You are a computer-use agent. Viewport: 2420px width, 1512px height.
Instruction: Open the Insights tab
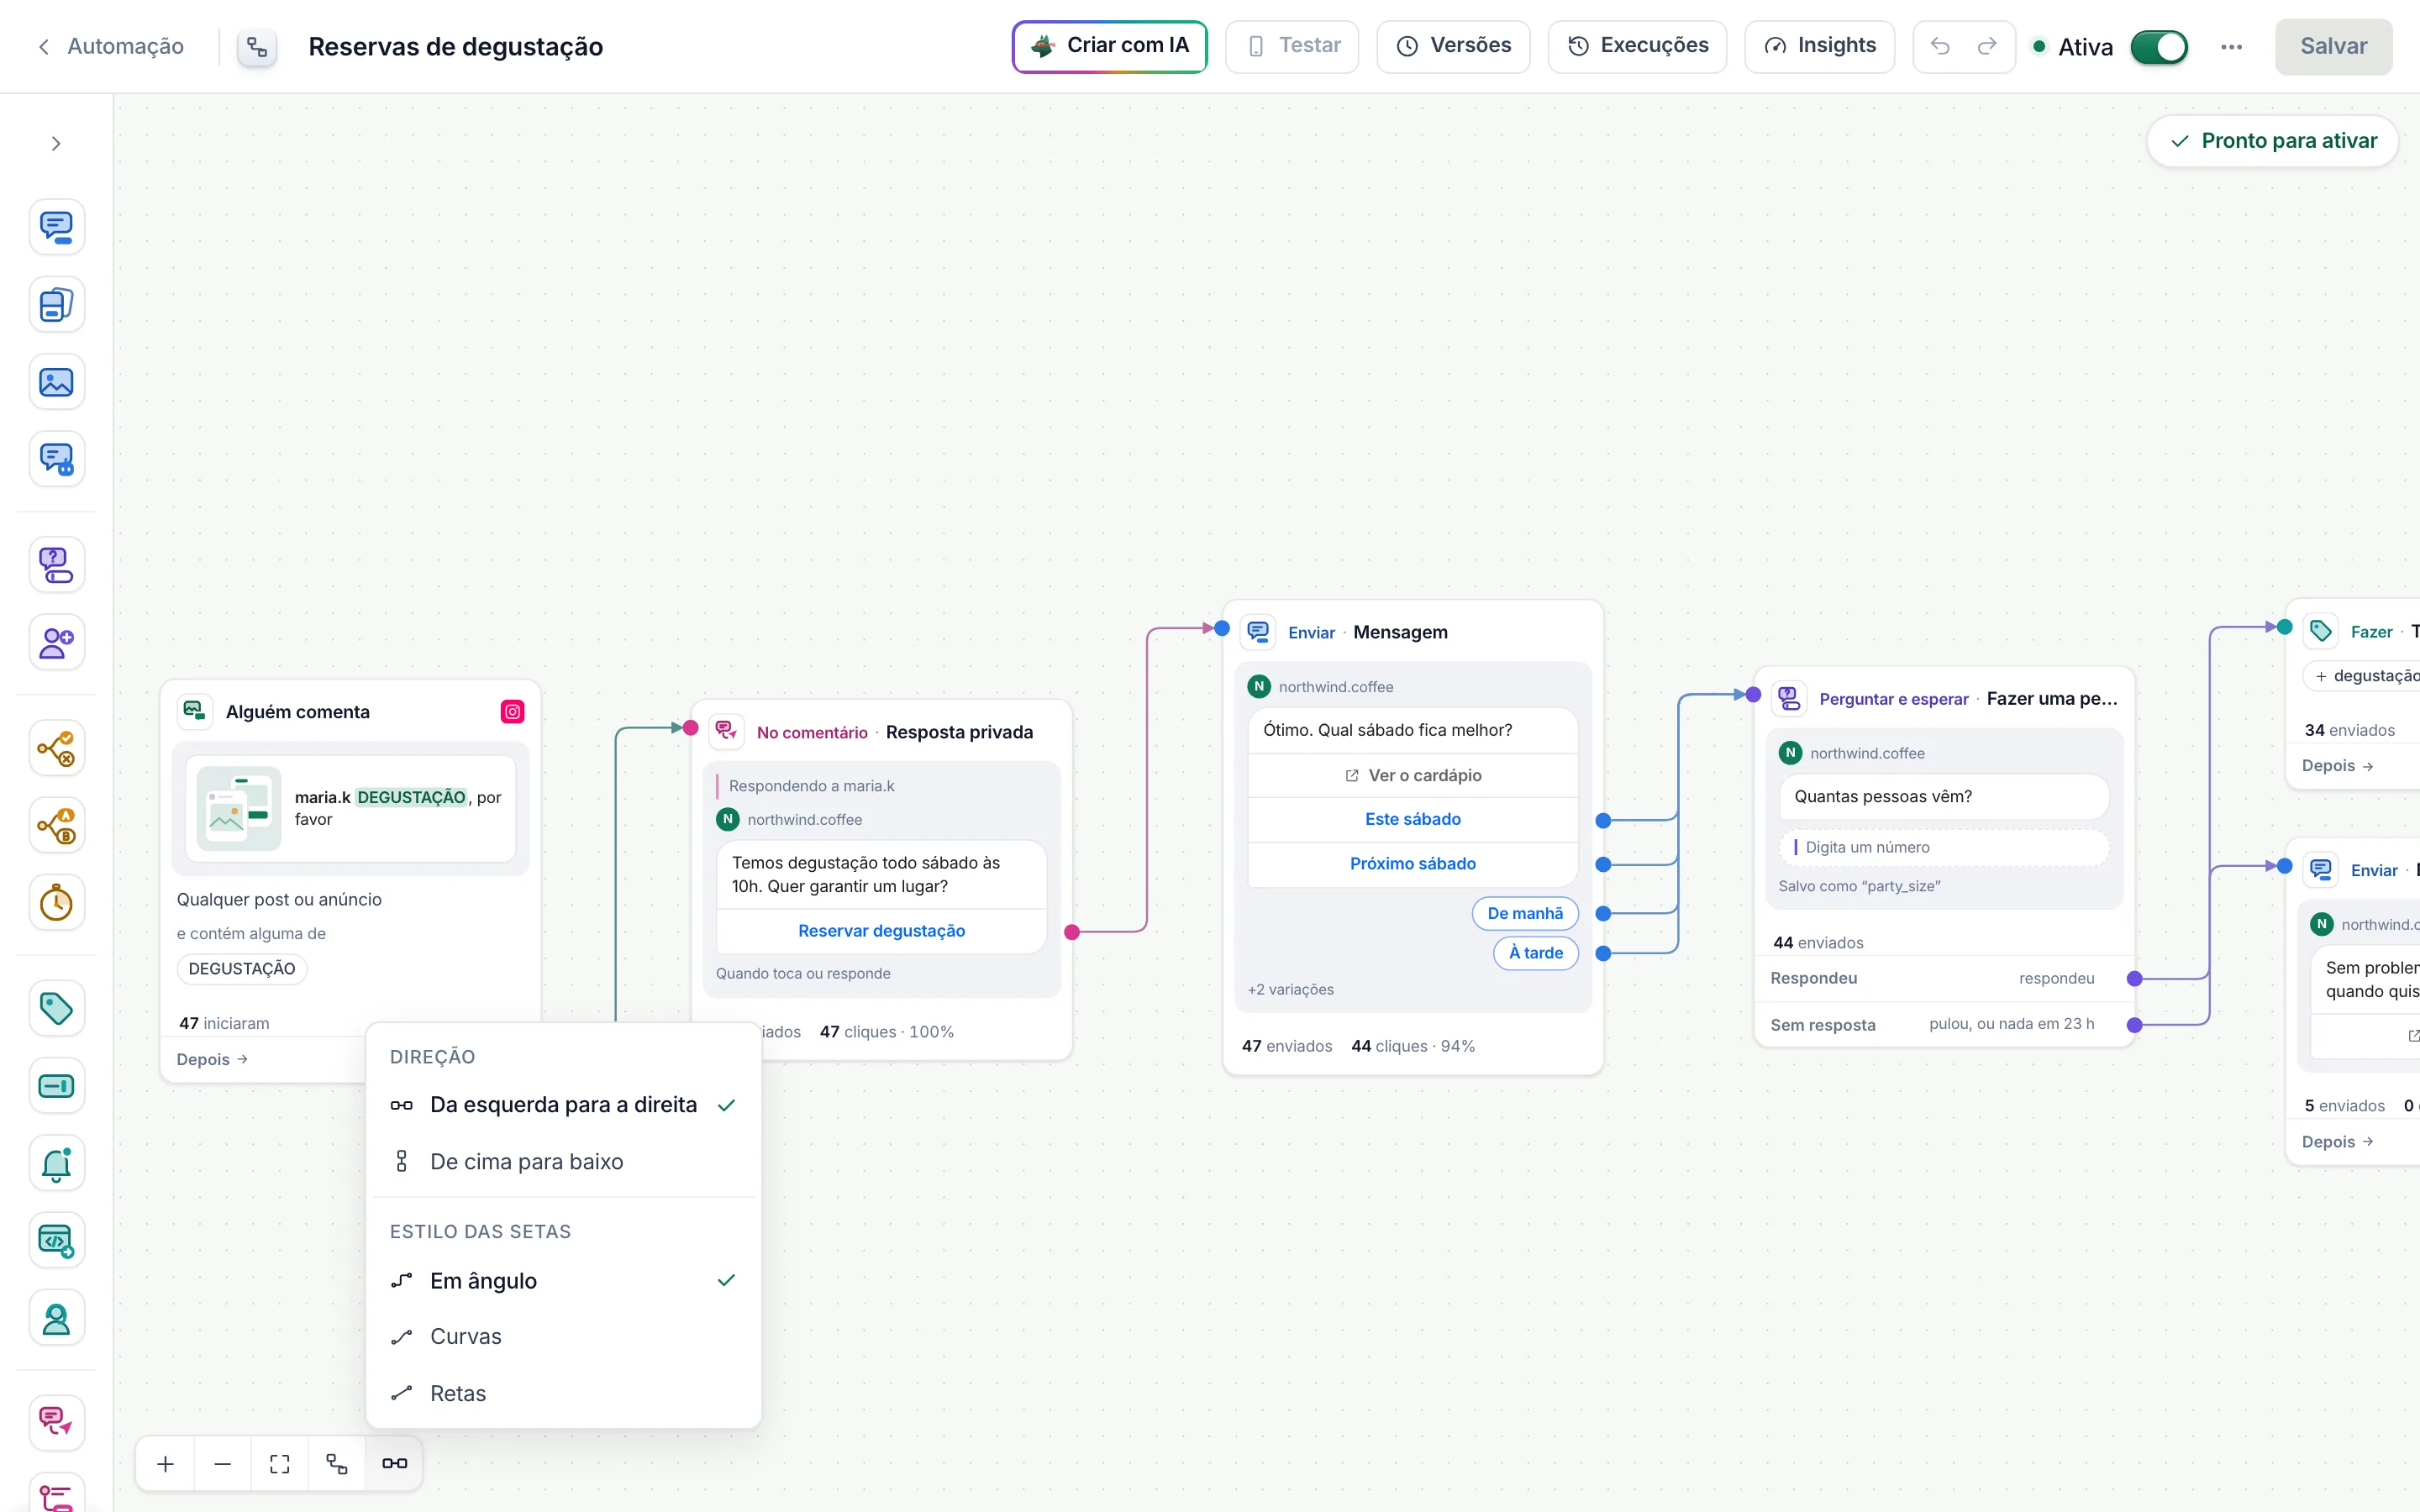pos(1819,46)
